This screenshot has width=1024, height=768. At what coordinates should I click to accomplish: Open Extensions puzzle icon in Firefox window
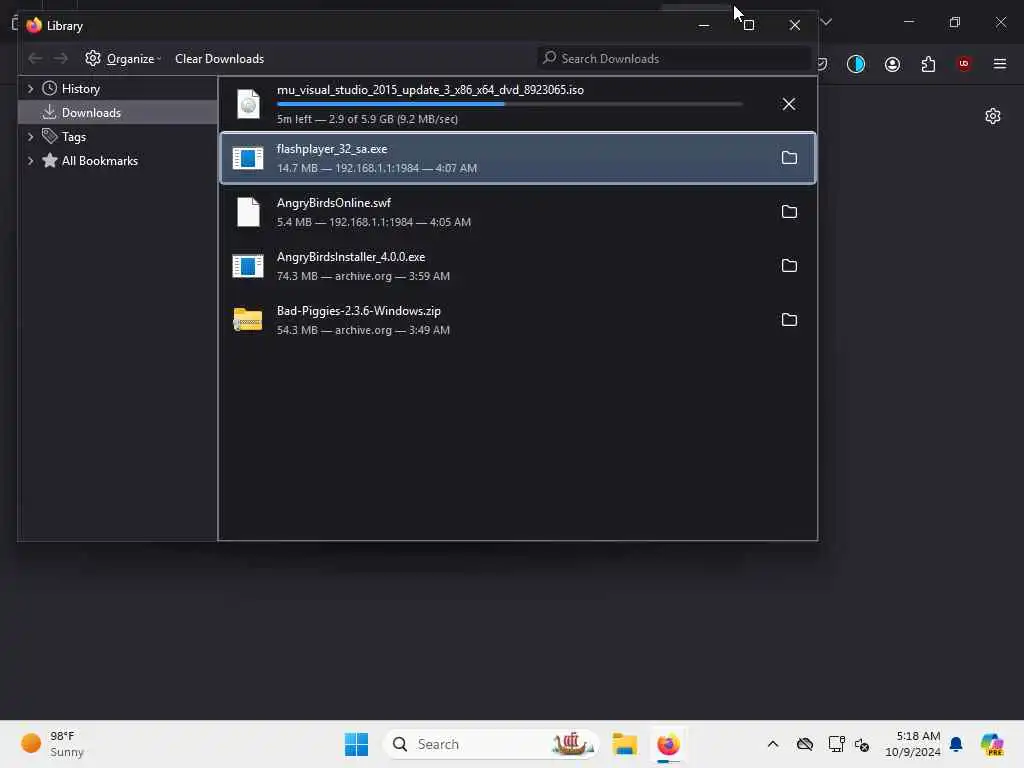point(928,64)
